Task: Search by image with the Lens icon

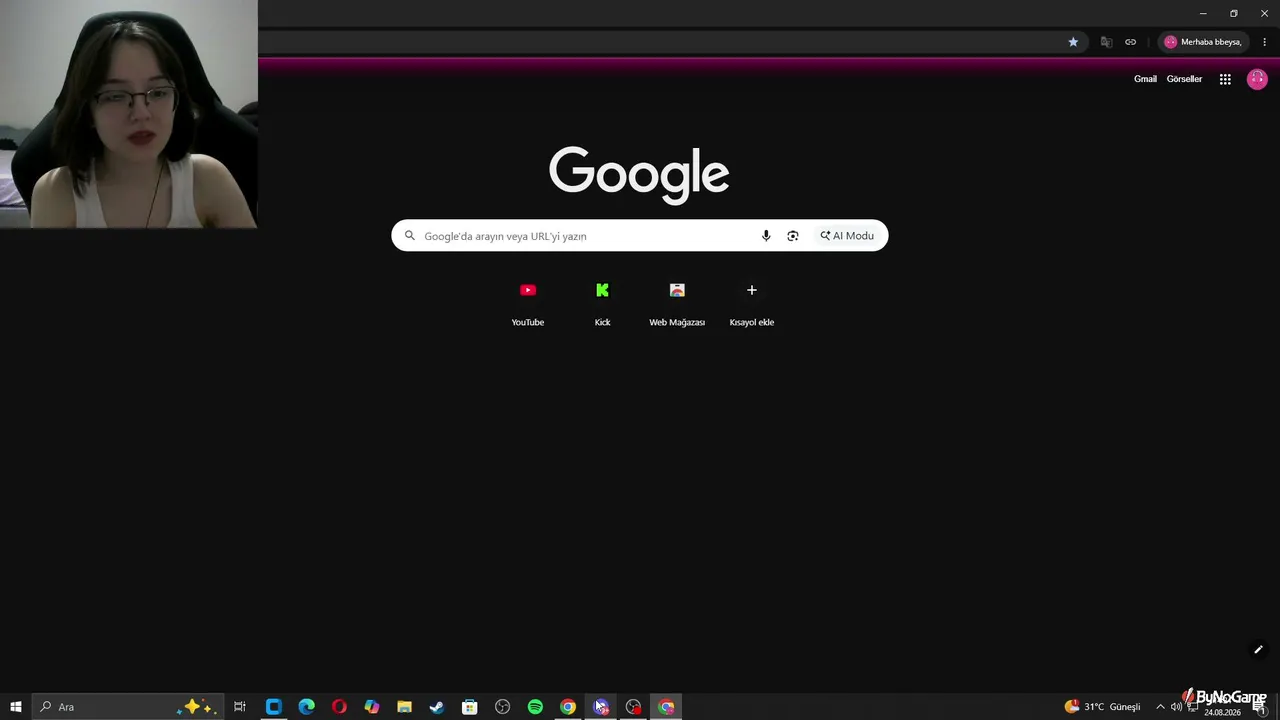Action: (x=793, y=236)
